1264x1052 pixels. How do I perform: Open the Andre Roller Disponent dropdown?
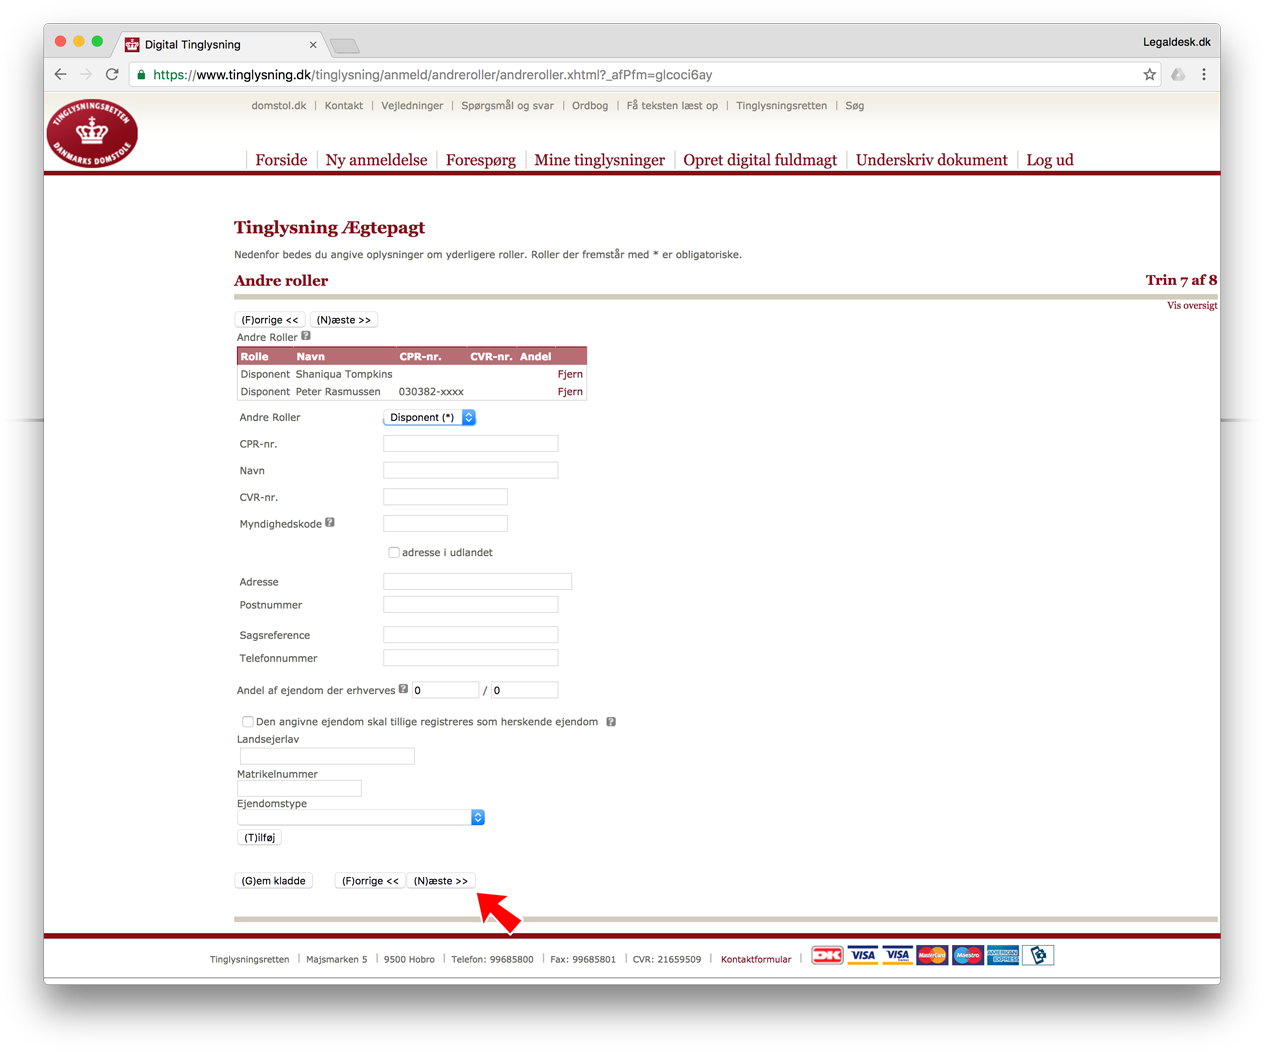(x=429, y=417)
